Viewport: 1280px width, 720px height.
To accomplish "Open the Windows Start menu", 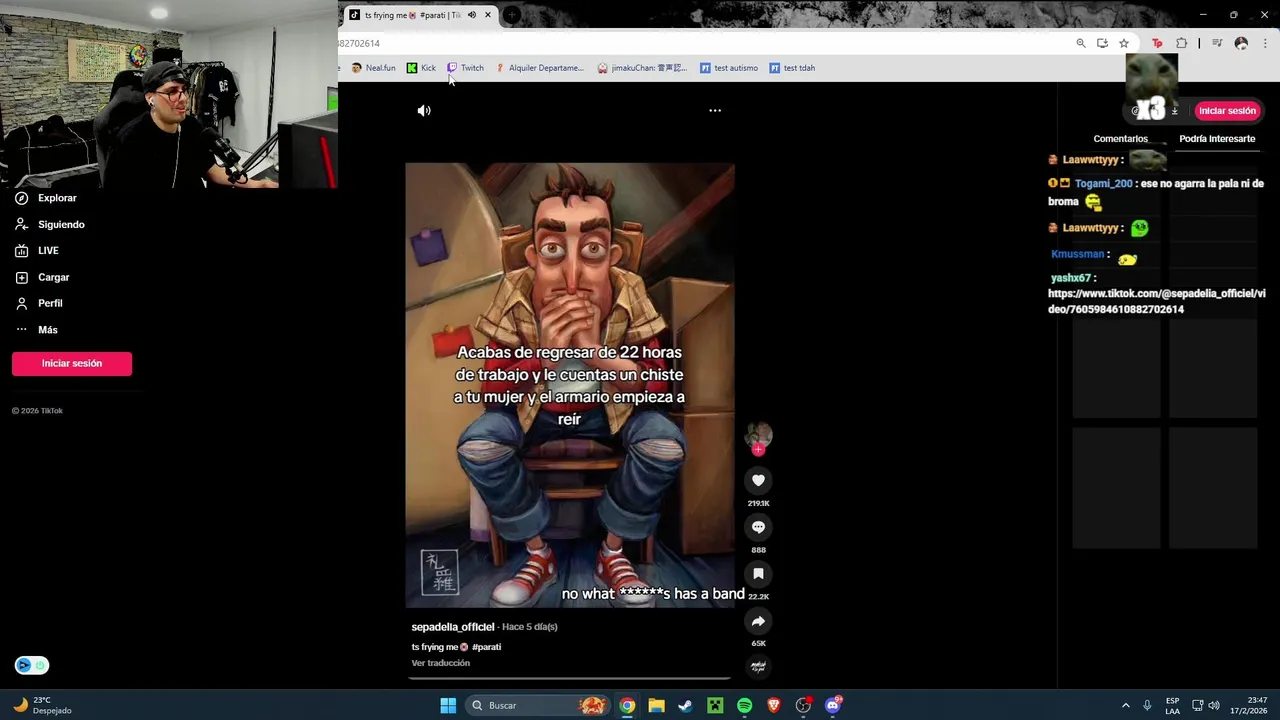I will coord(448,705).
